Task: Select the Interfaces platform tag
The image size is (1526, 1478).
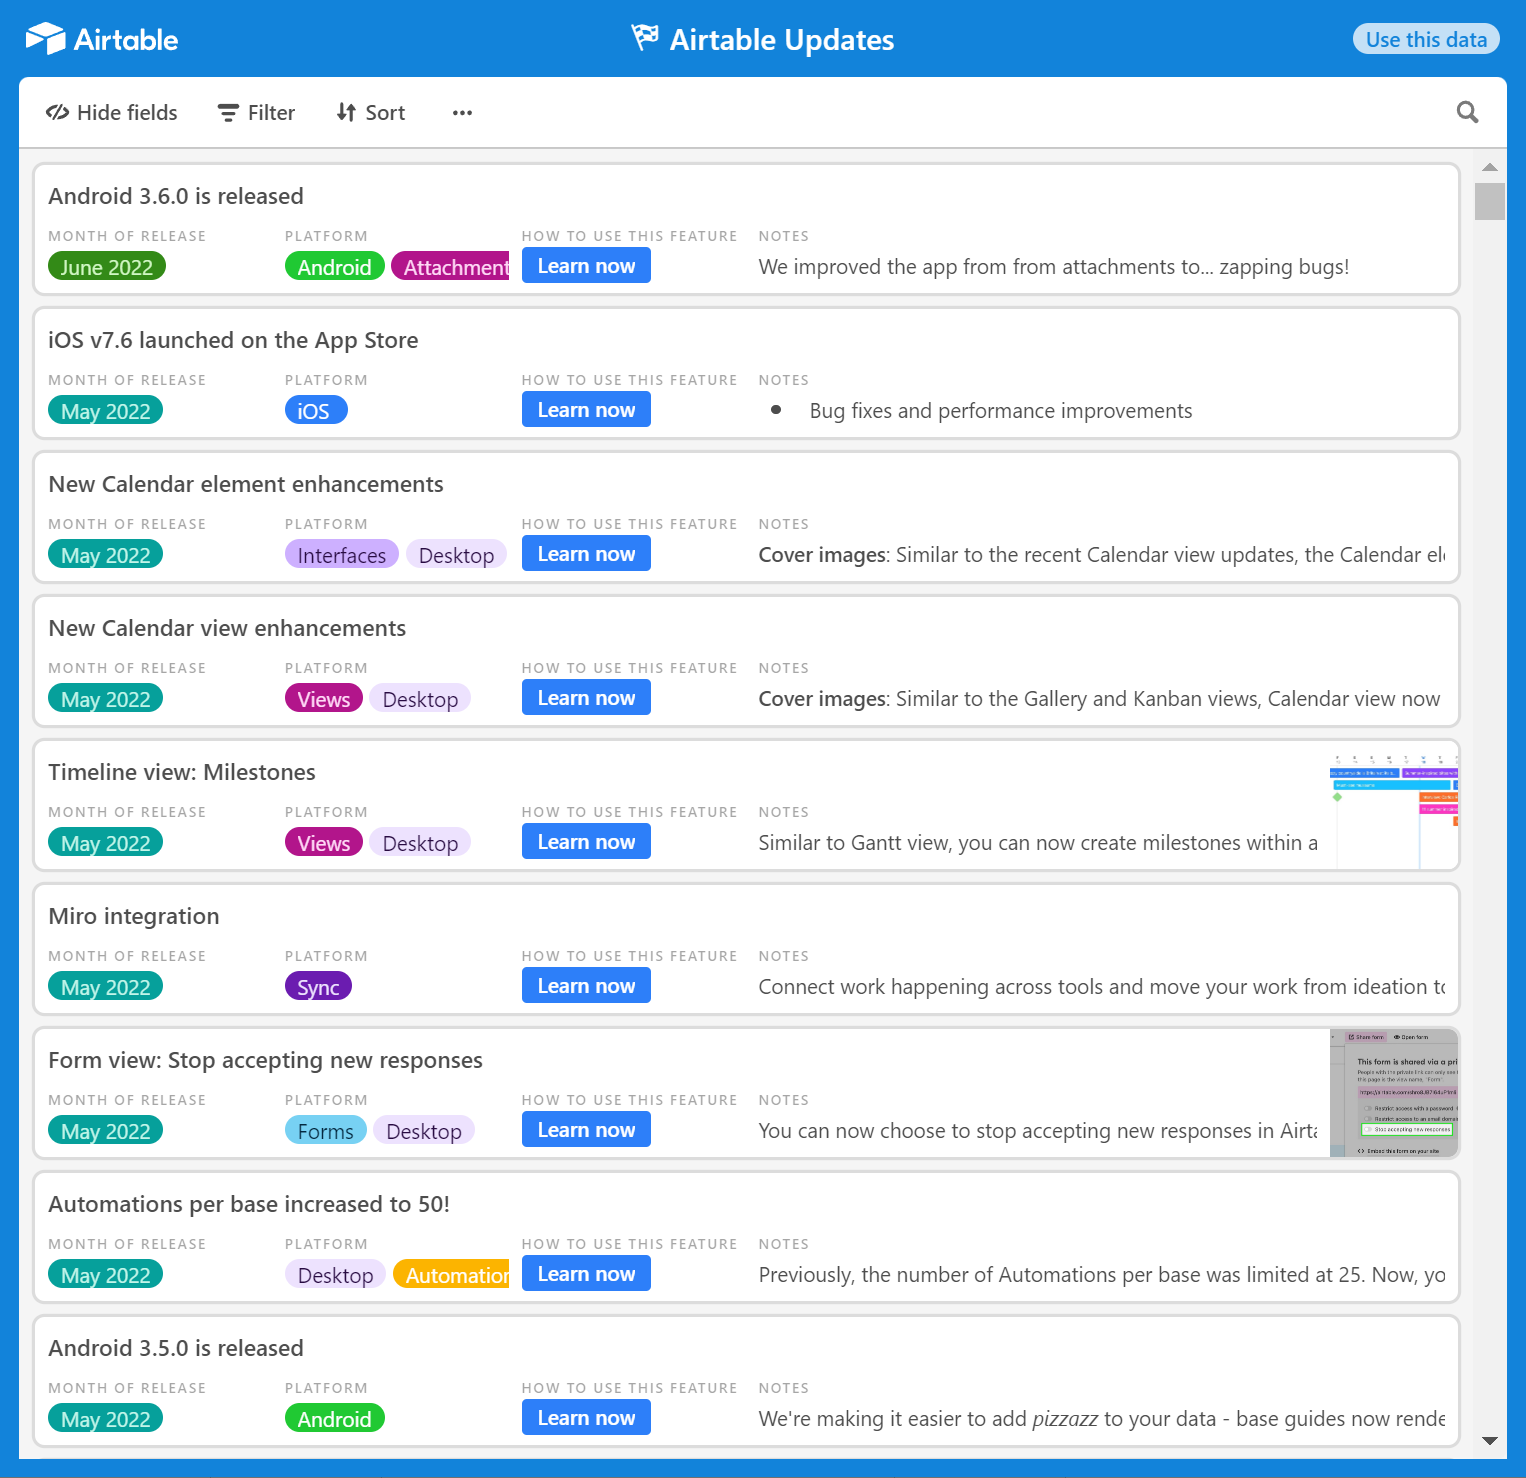Action: click(x=342, y=555)
